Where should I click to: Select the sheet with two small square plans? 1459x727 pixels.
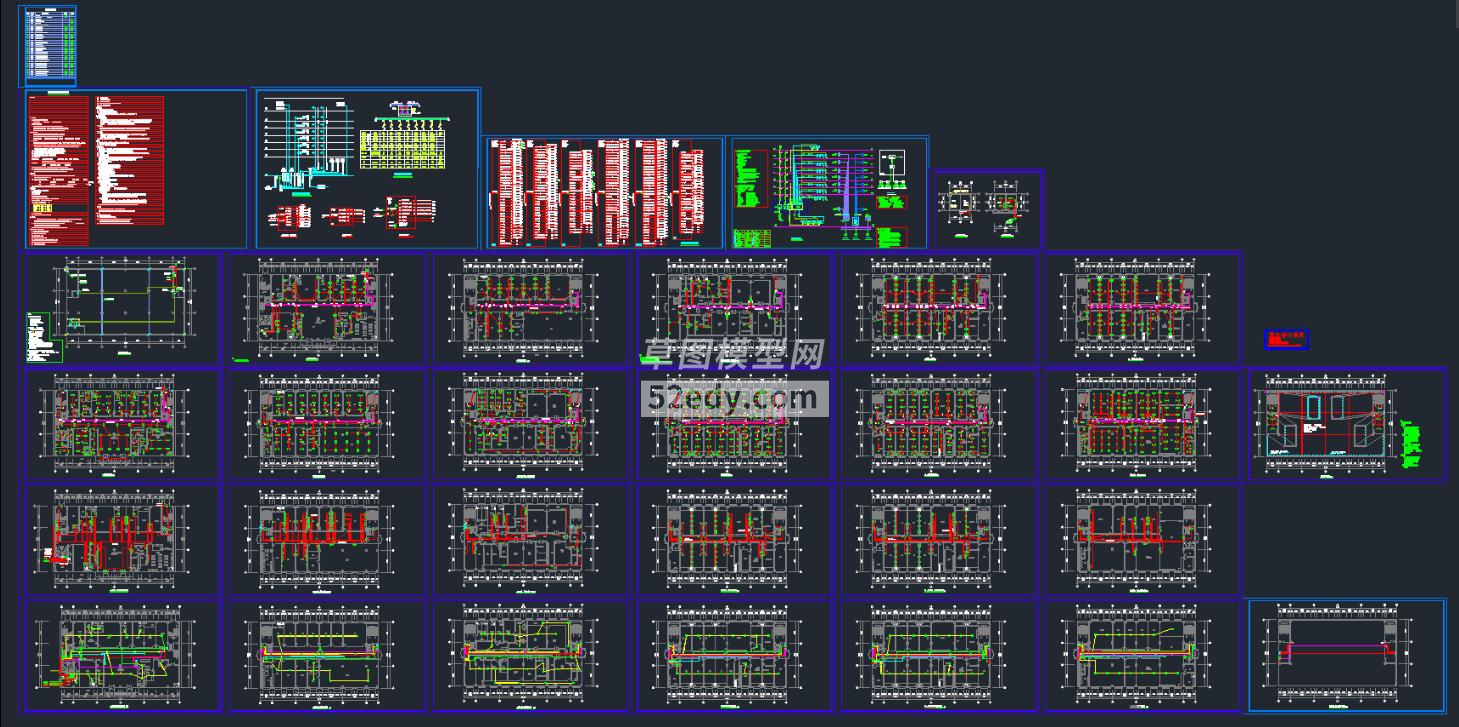pos(987,210)
